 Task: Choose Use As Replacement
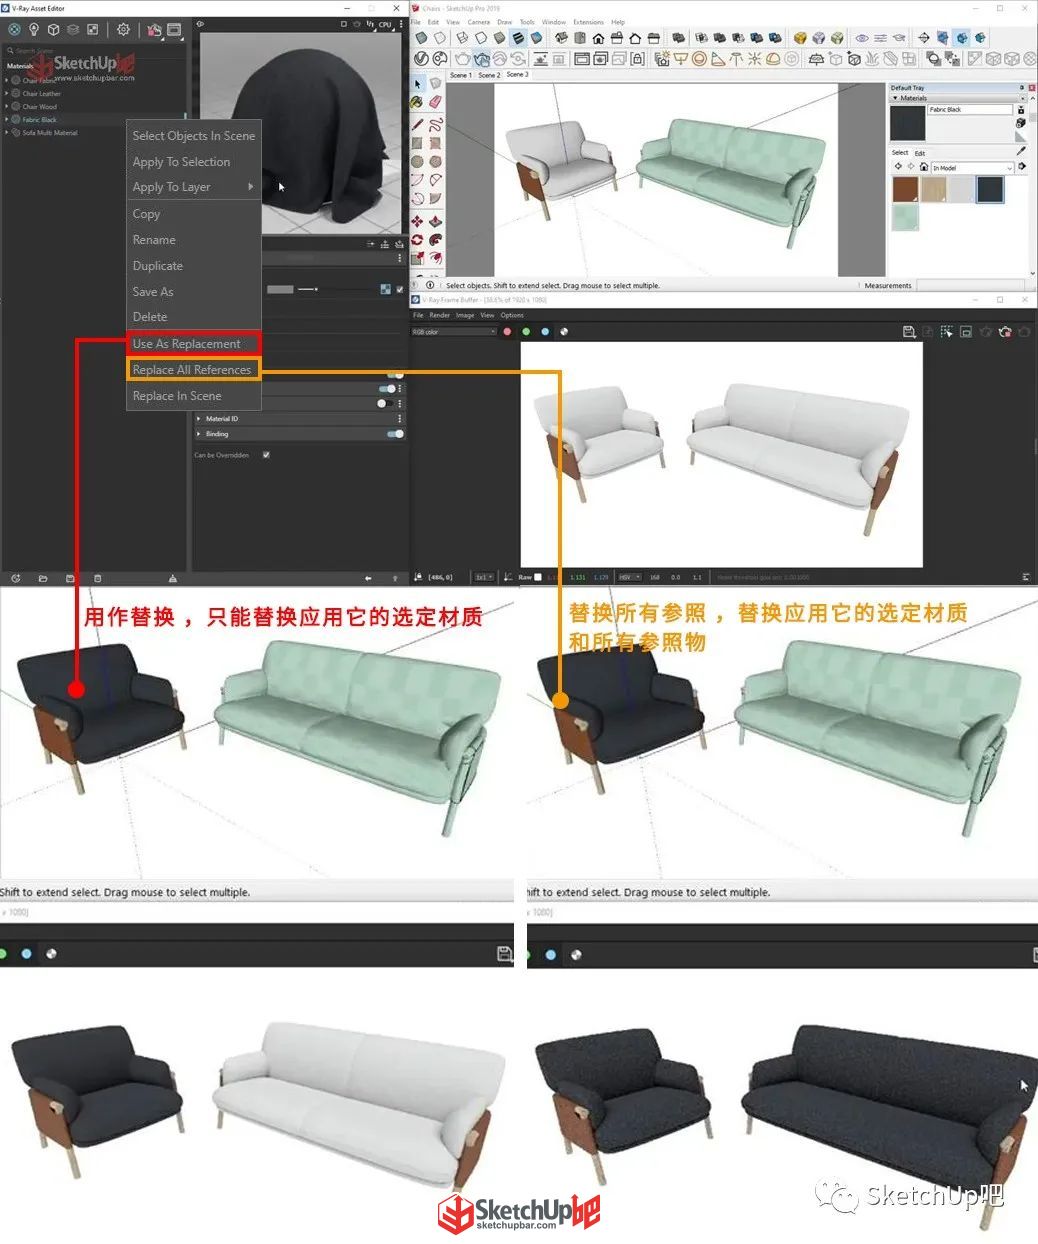193,344
